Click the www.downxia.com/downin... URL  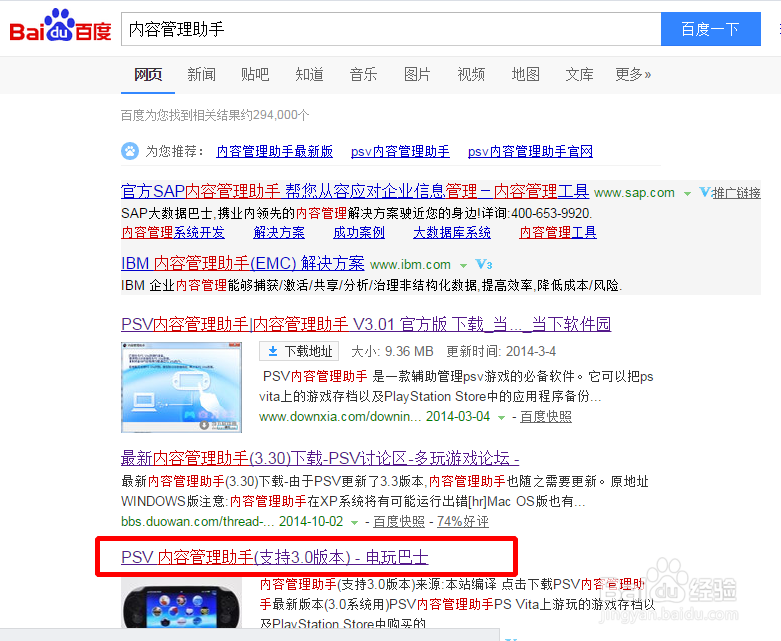pyautogui.click(x=340, y=417)
